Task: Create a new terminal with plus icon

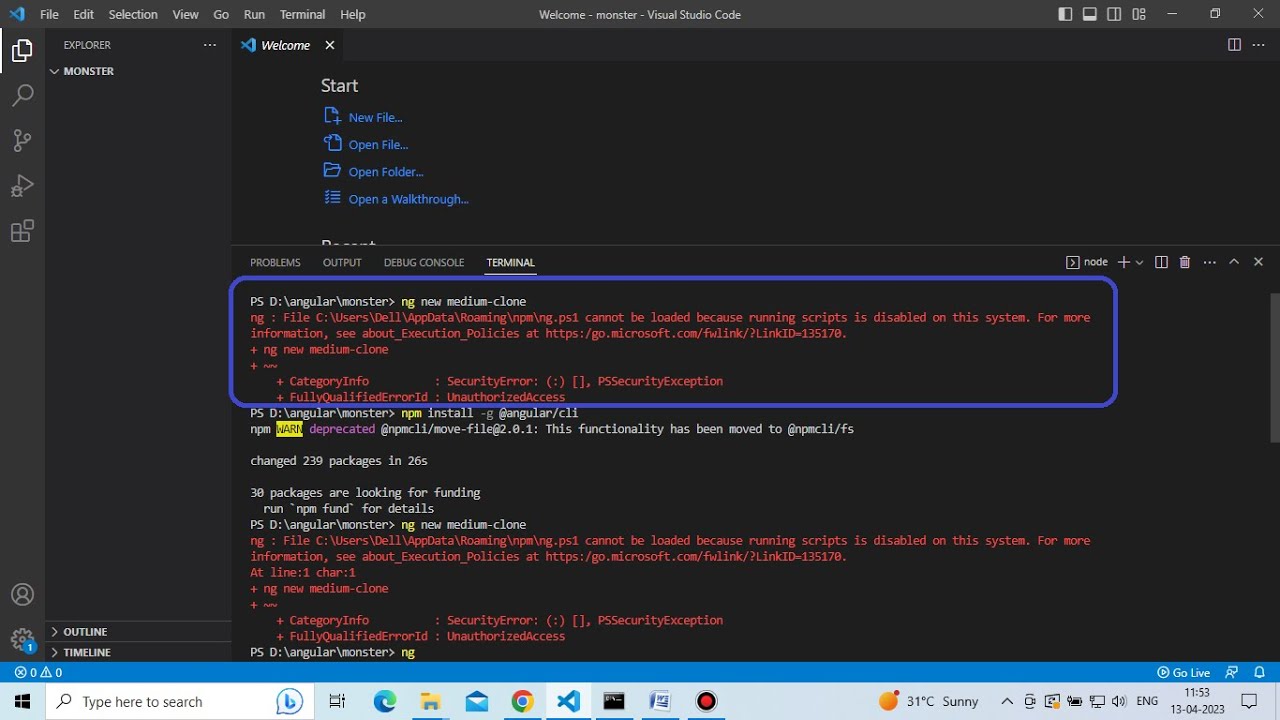Action: point(1124,262)
